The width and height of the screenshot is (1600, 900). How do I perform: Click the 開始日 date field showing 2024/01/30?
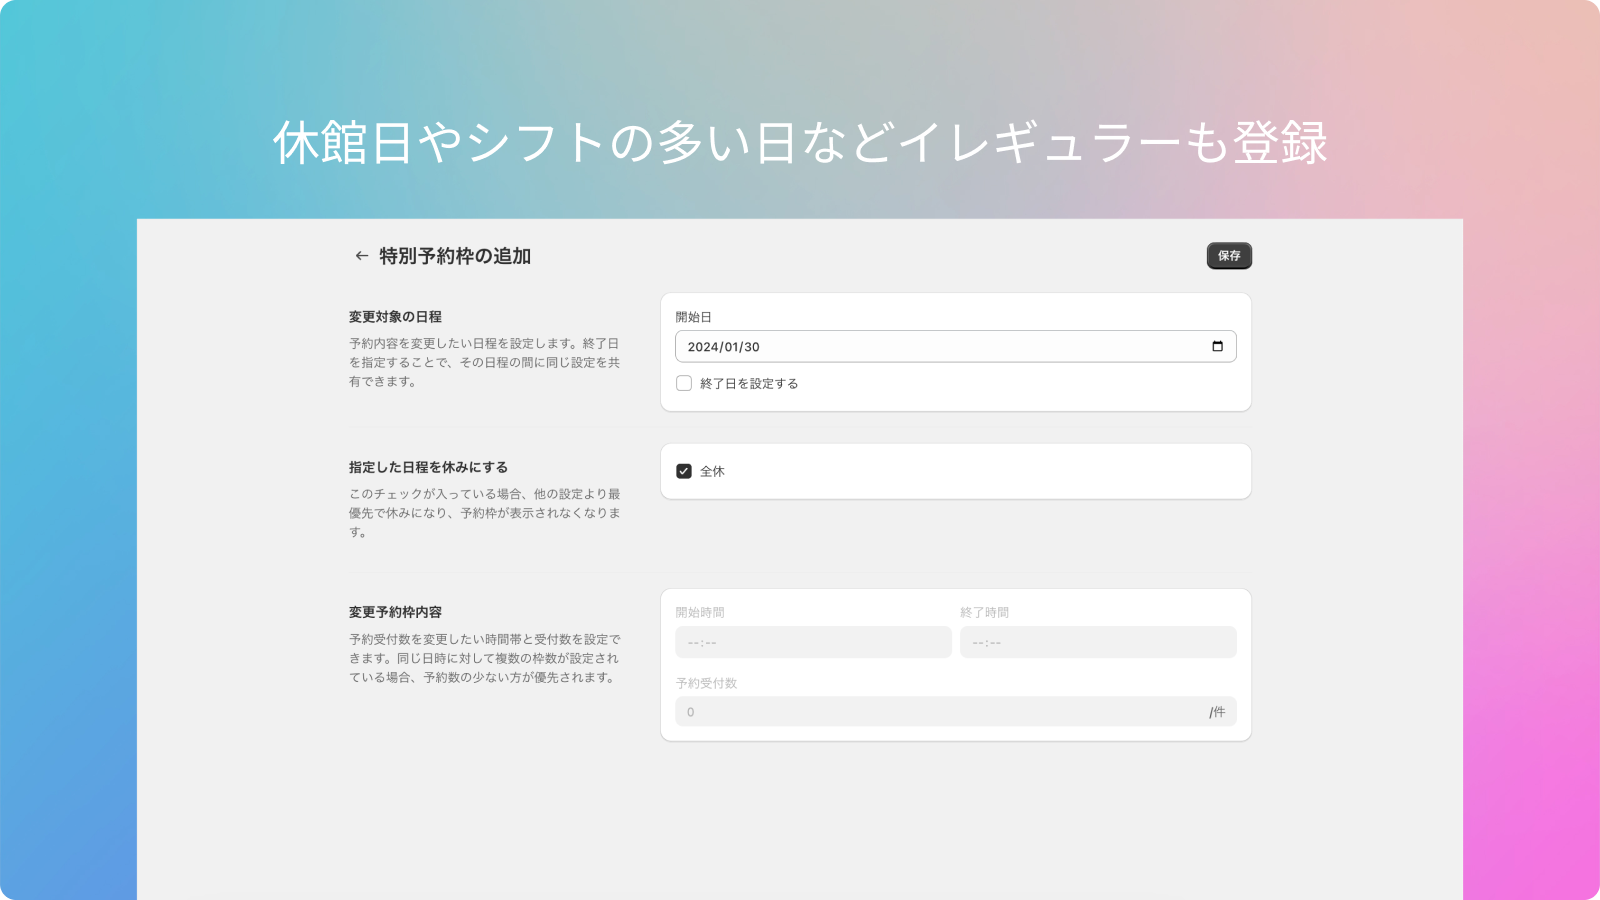(x=956, y=346)
